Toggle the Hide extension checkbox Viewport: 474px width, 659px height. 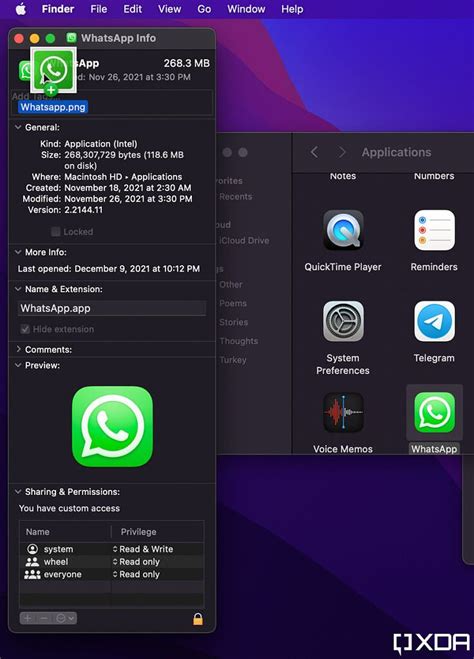point(25,329)
